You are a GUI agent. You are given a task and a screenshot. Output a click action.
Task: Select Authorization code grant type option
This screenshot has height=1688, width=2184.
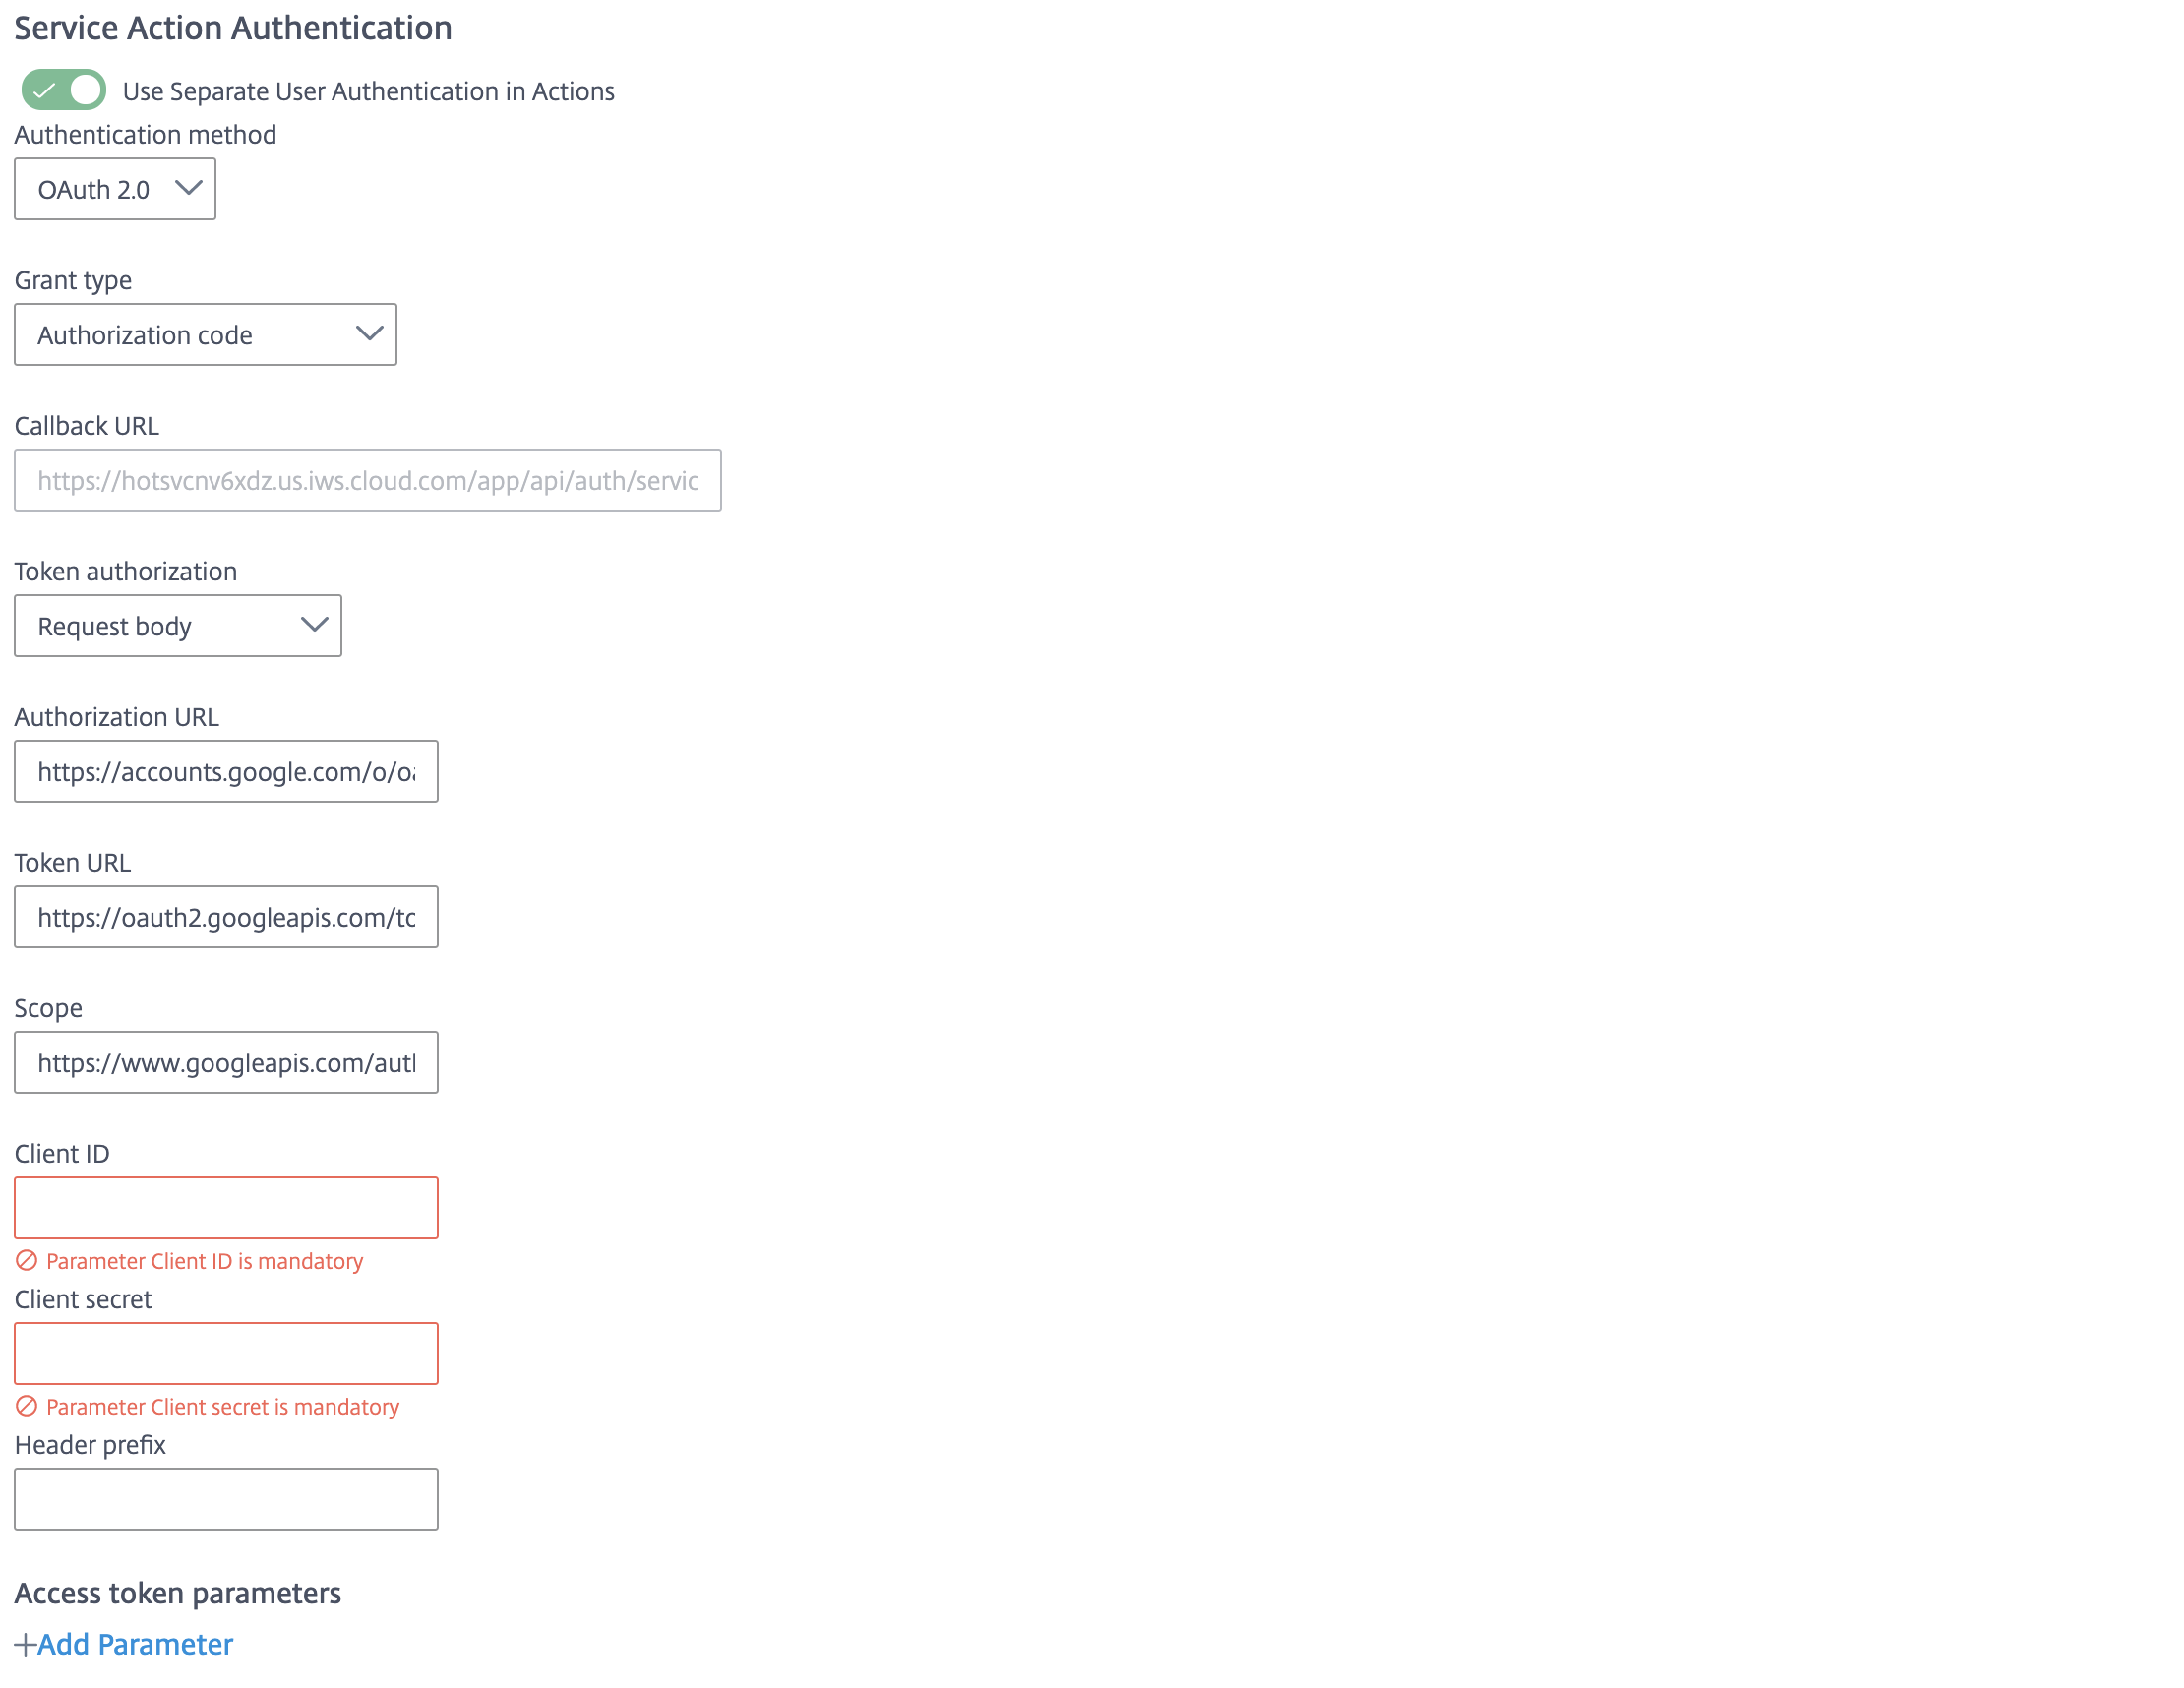pos(204,335)
